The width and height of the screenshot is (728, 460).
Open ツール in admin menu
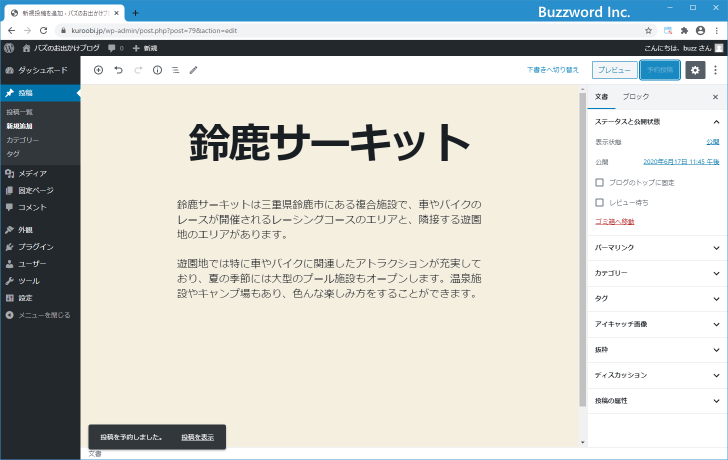click(40, 281)
